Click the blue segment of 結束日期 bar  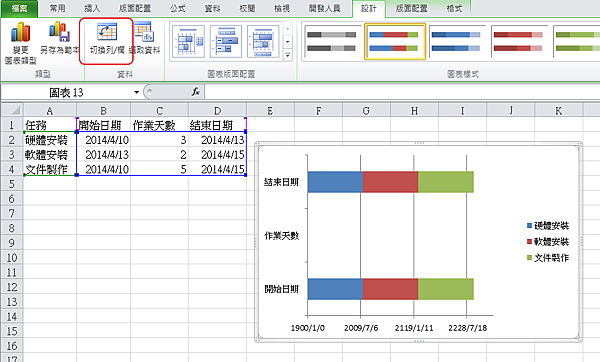[x=335, y=182]
